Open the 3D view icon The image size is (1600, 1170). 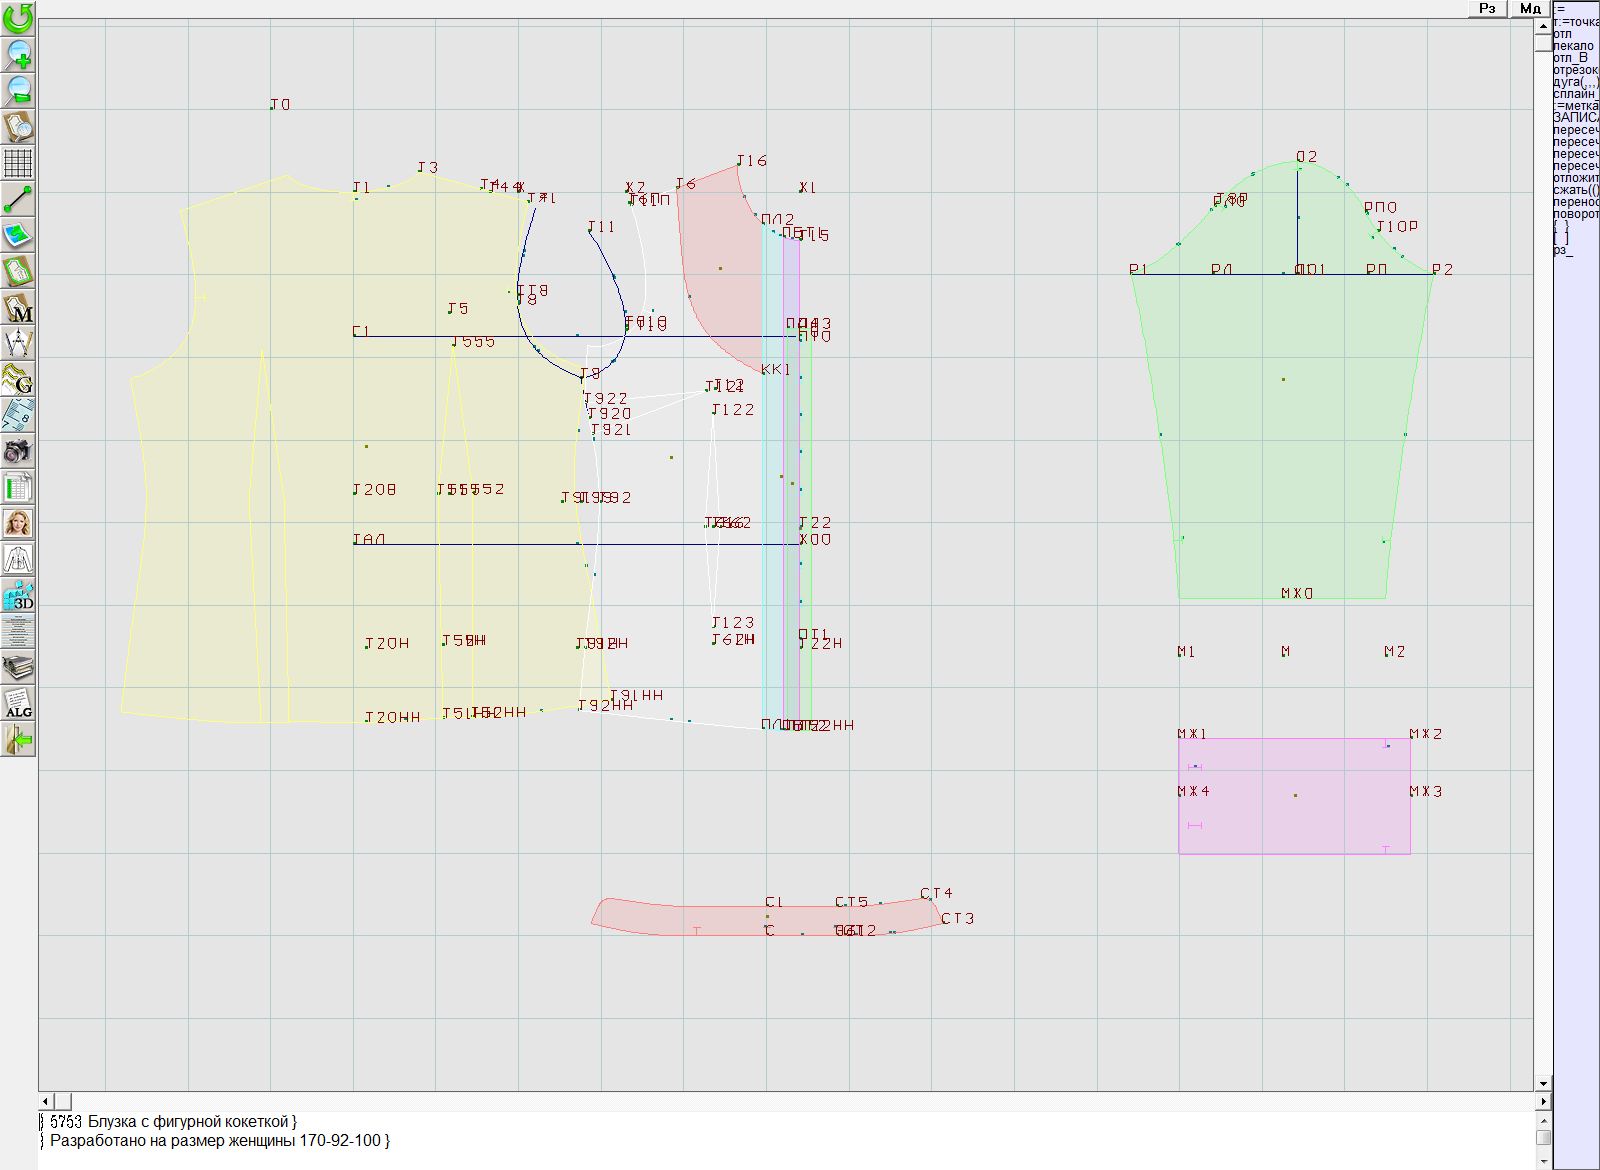[18, 595]
